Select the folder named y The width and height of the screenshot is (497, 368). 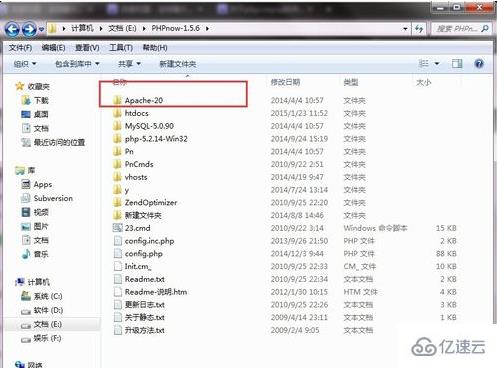(x=126, y=190)
